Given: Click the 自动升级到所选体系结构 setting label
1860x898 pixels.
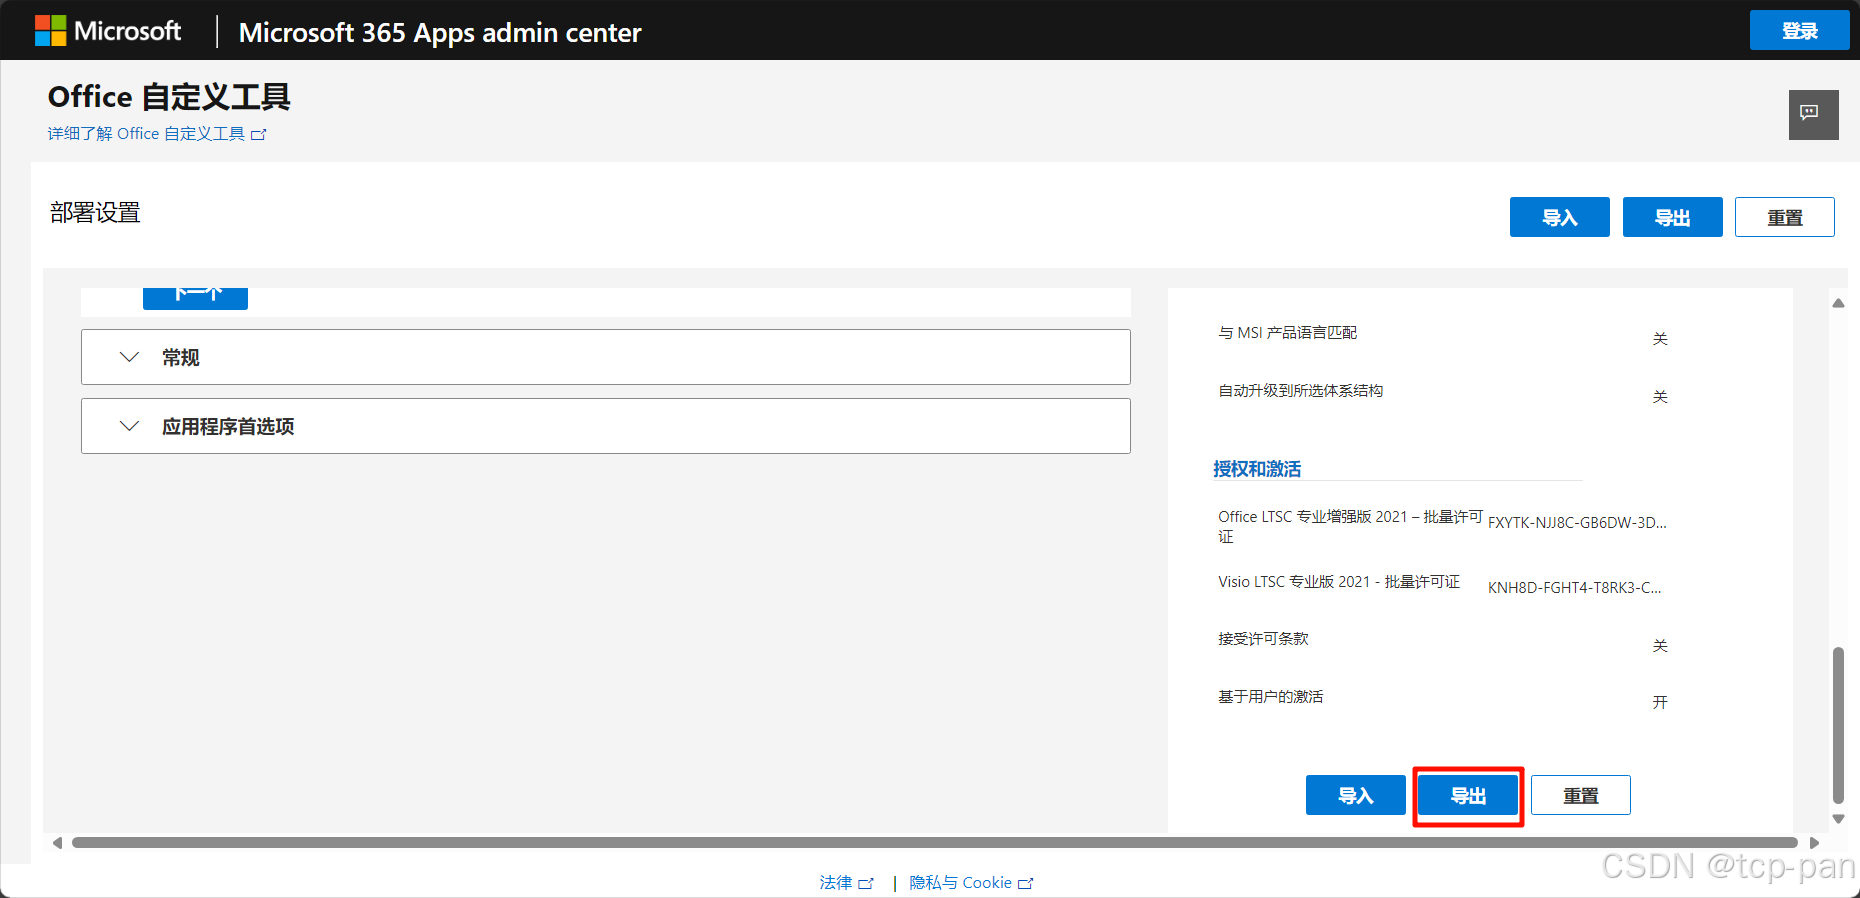Looking at the screenshot, I should pos(1300,391).
